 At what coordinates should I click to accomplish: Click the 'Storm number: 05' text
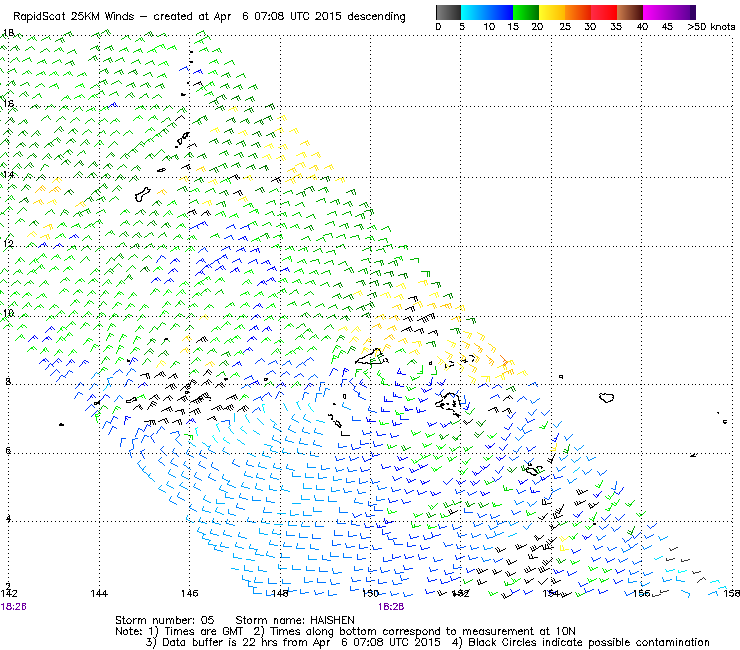point(165,620)
